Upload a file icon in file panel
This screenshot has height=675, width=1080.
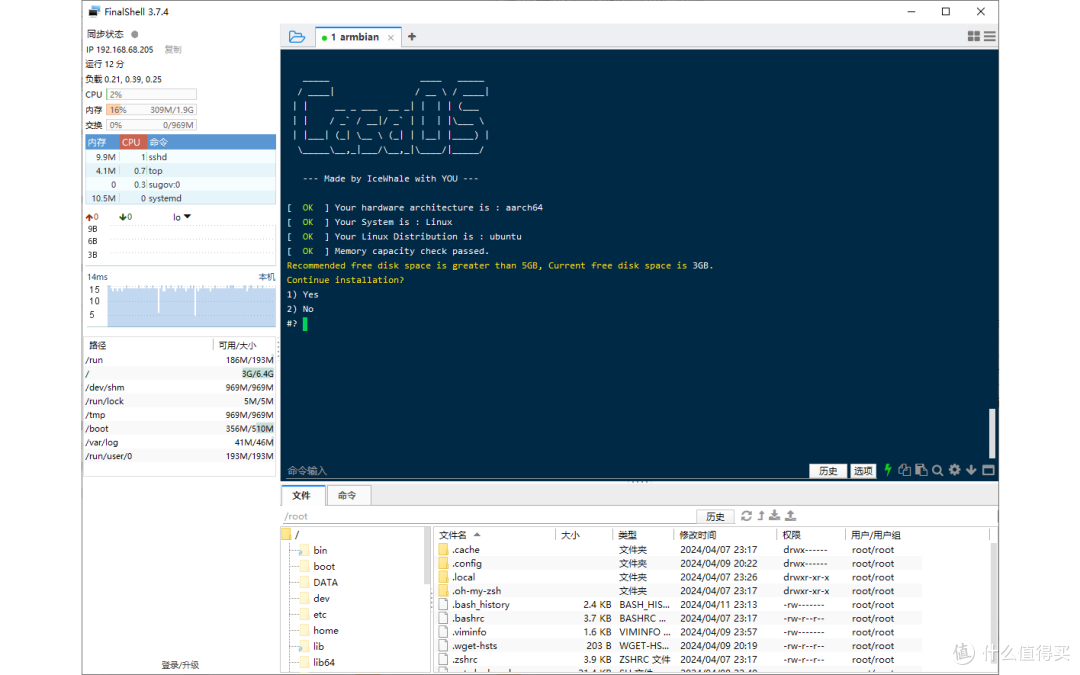click(x=791, y=515)
